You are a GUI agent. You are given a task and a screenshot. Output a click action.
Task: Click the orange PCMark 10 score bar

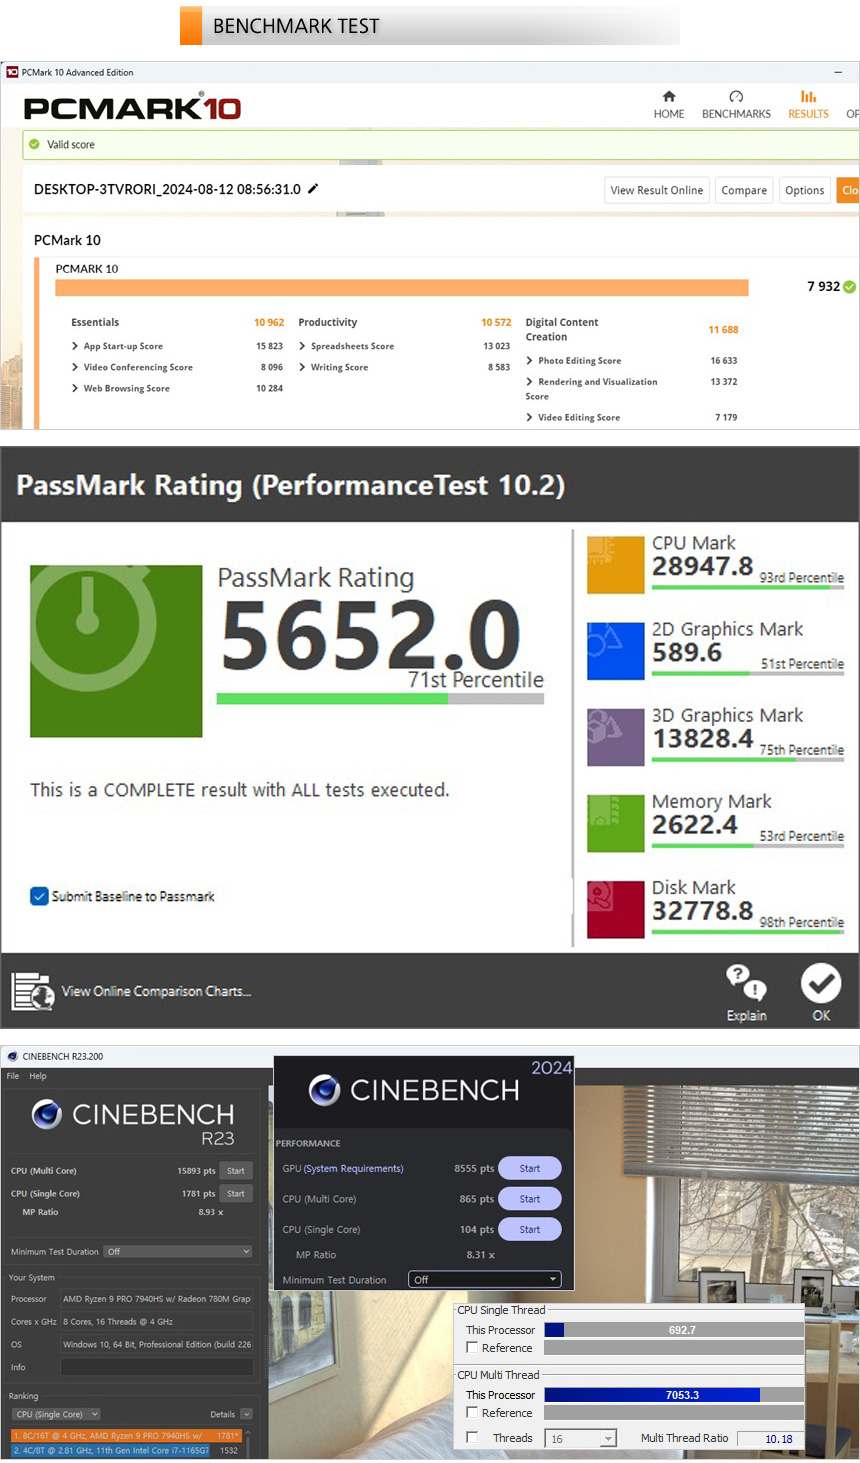(x=402, y=288)
